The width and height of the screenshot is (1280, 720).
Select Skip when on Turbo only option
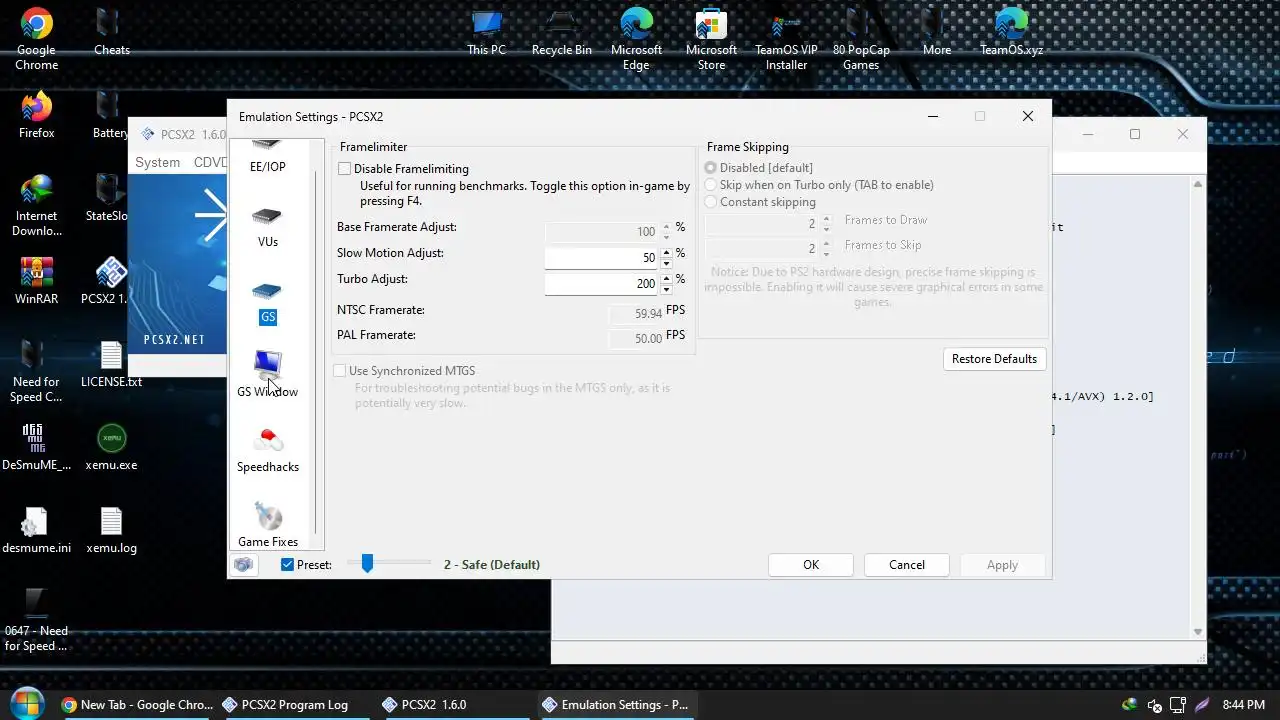coord(711,185)
